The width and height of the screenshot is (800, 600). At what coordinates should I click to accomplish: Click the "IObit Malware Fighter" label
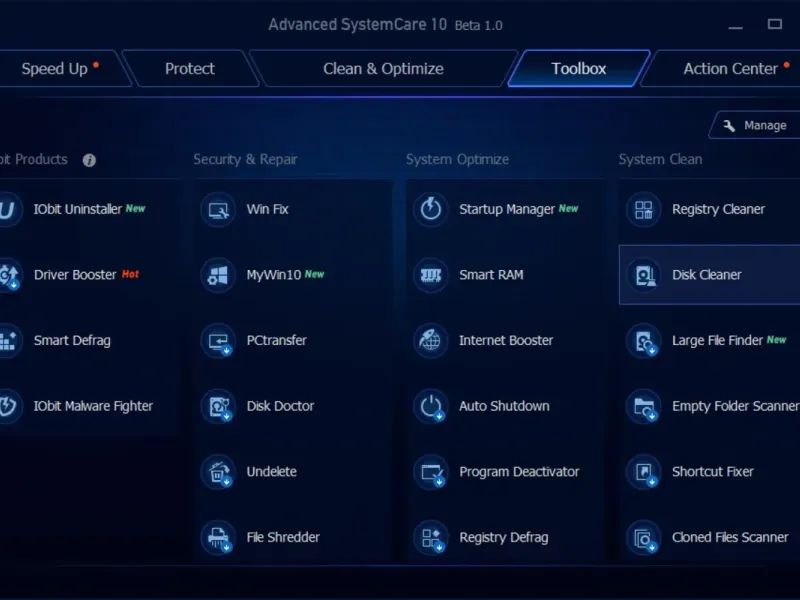(93, 406)
